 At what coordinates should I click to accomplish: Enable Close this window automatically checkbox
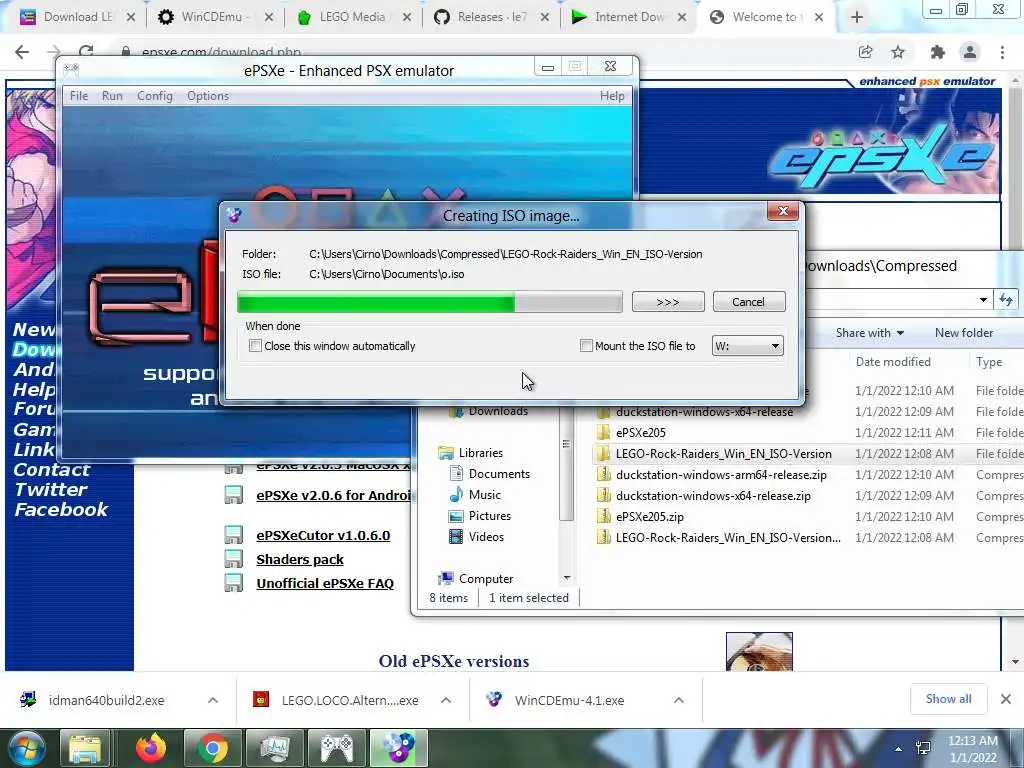coord(255,345)
